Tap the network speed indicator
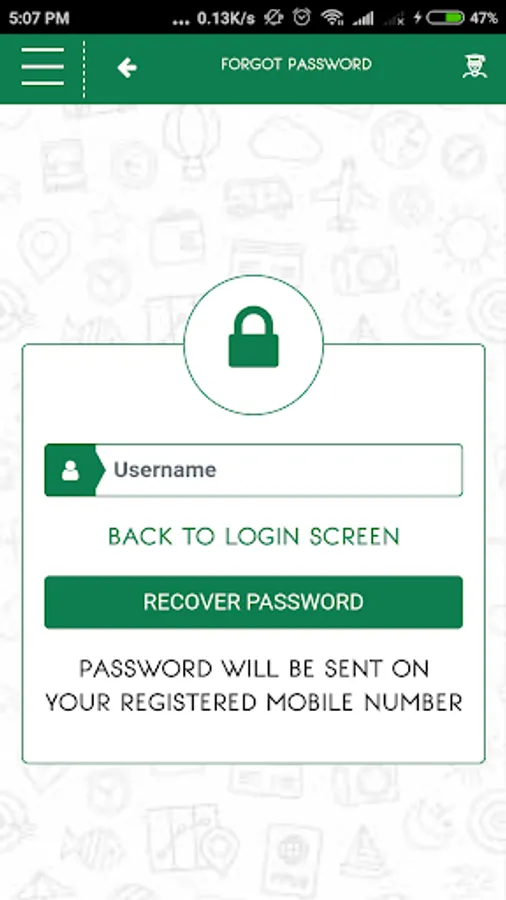This screenshot has width=506, height=900. click(226, 18)
